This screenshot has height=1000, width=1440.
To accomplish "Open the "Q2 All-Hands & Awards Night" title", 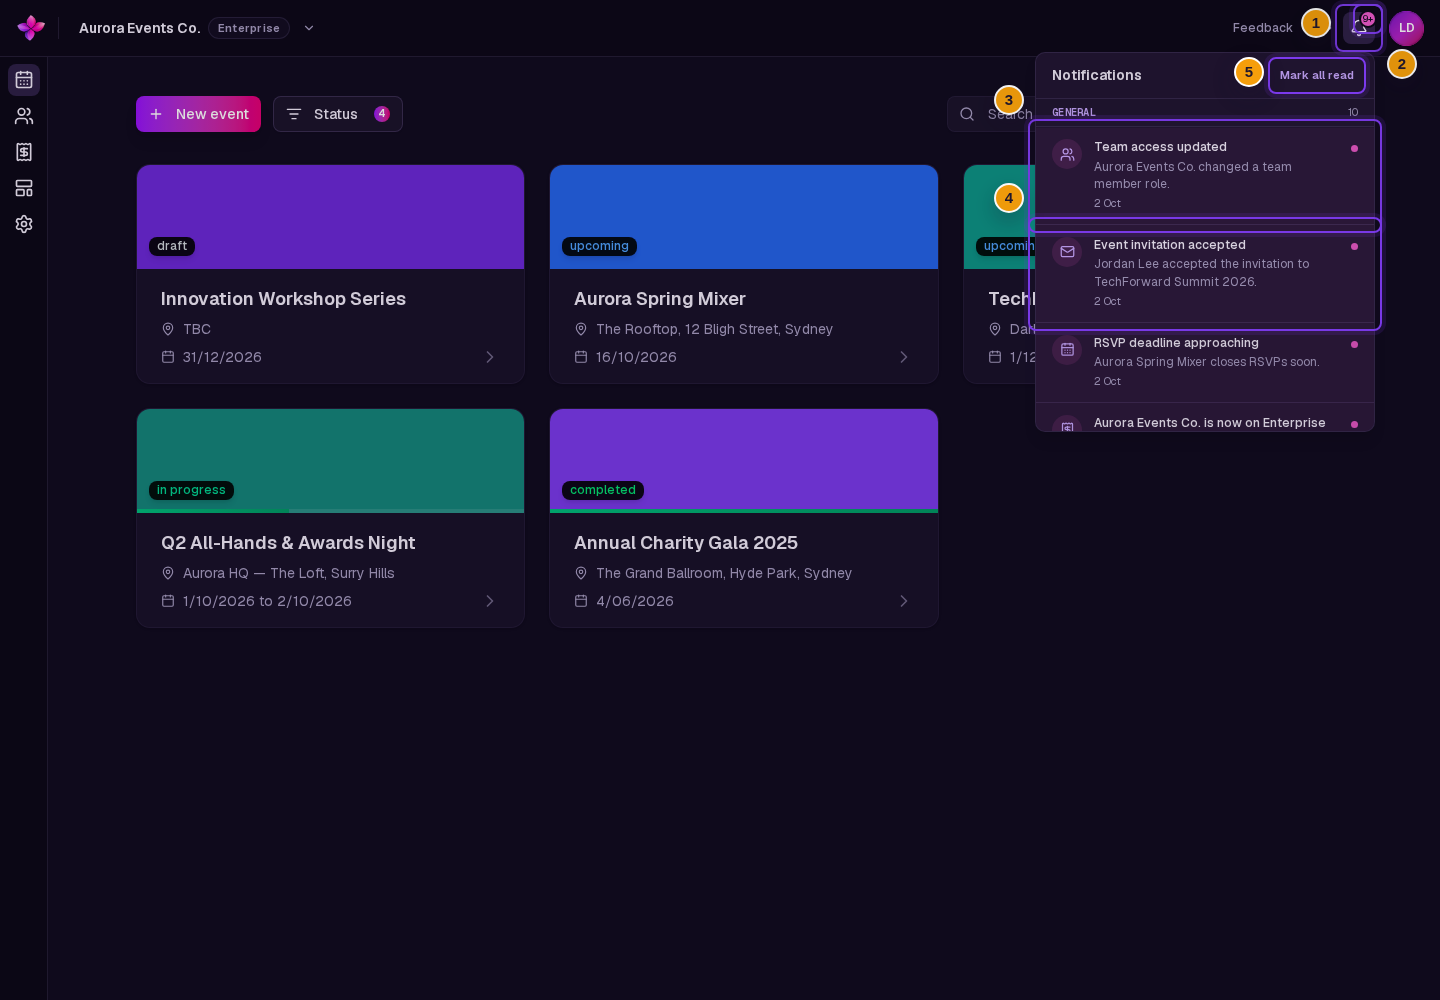I will pyautogui.click(x=288, y=543).
